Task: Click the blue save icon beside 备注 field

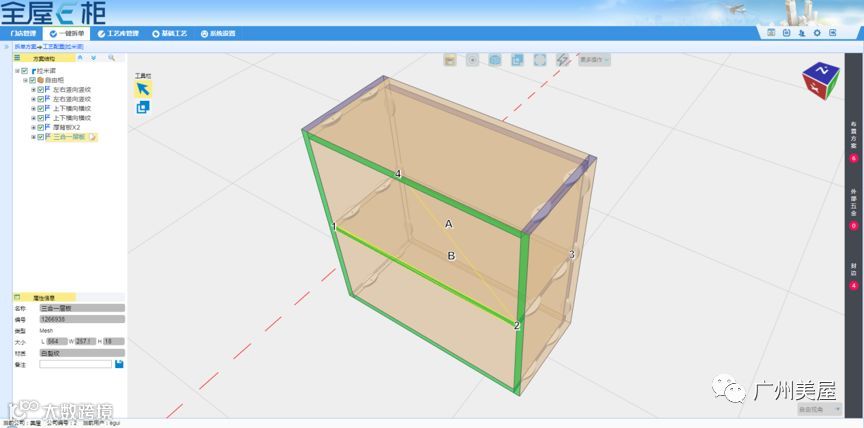Action: point(119,364)
